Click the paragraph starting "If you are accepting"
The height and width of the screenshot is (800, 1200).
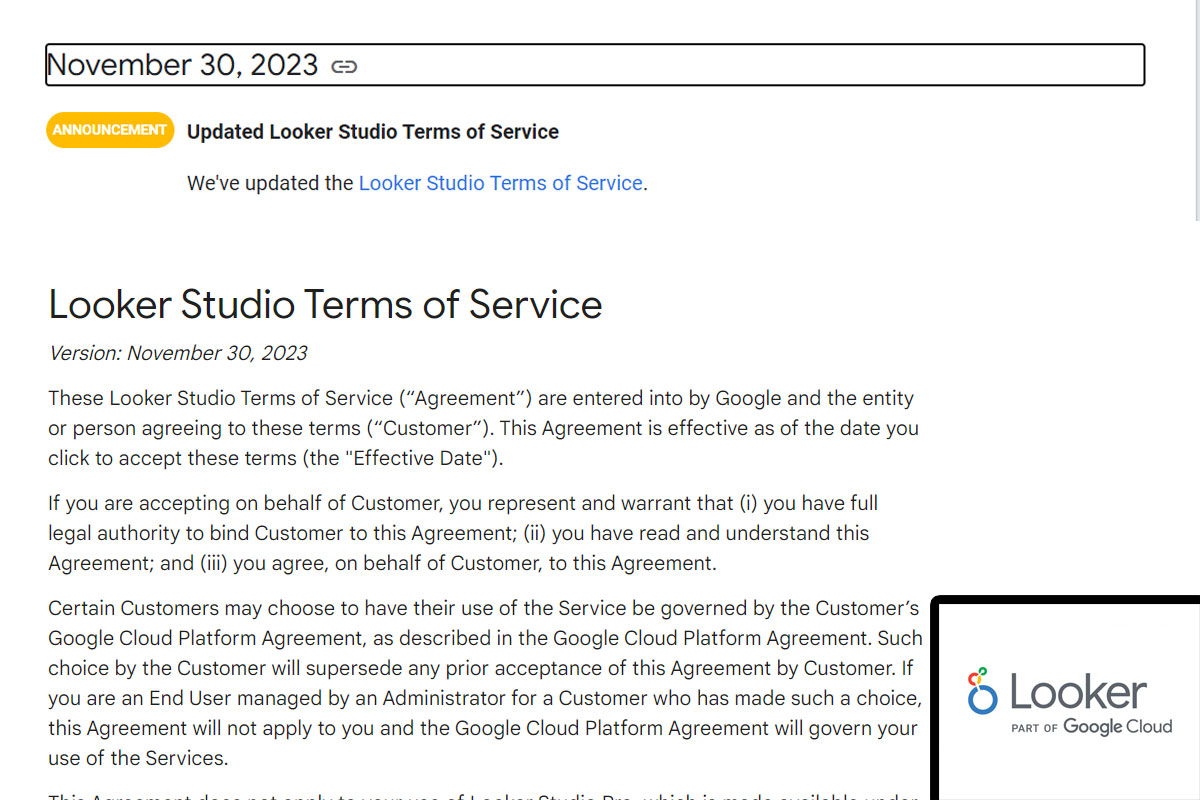point(463,533)
